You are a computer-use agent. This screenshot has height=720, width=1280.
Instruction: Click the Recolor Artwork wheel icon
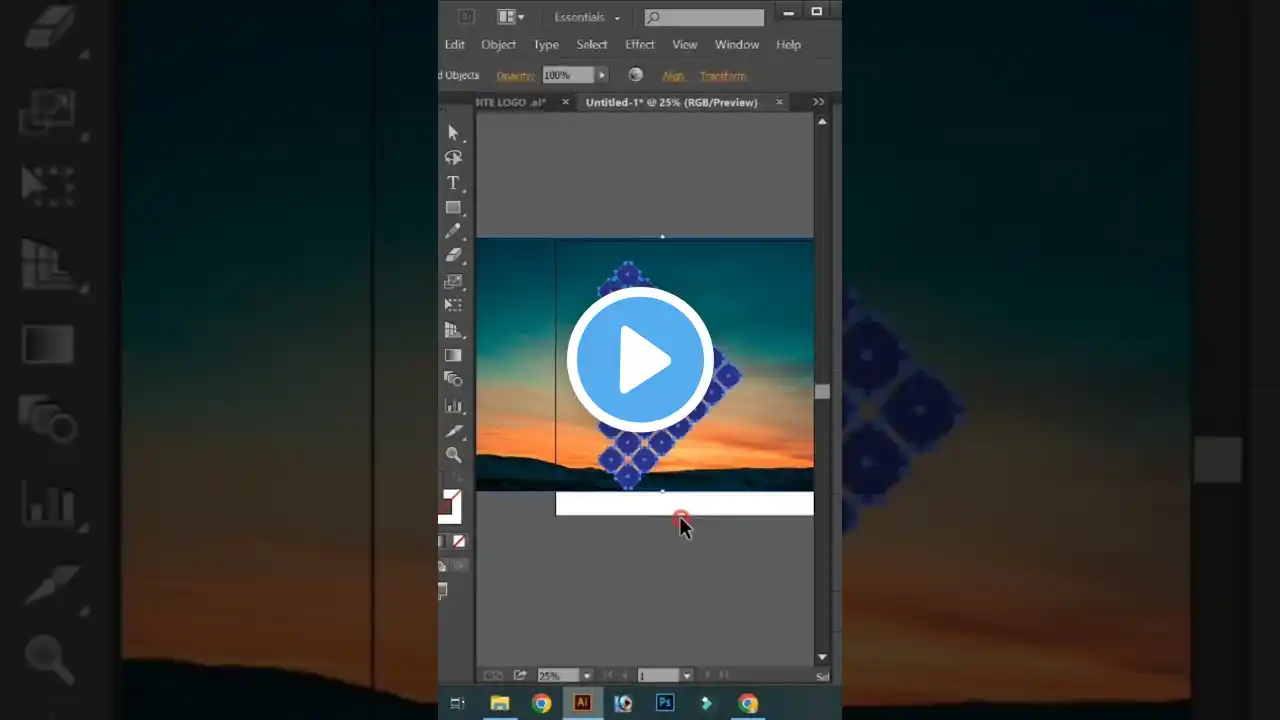(x=635, y=75)
